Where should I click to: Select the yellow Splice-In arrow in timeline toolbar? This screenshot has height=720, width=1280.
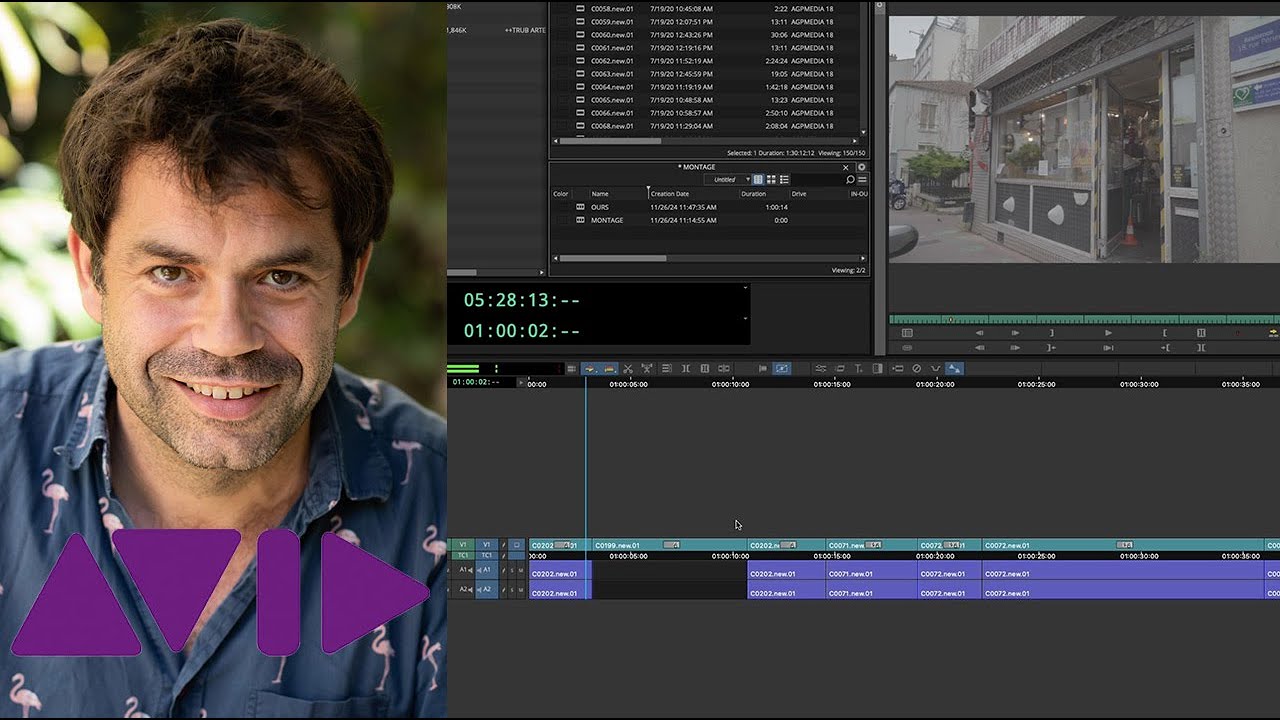coord(590,368)
